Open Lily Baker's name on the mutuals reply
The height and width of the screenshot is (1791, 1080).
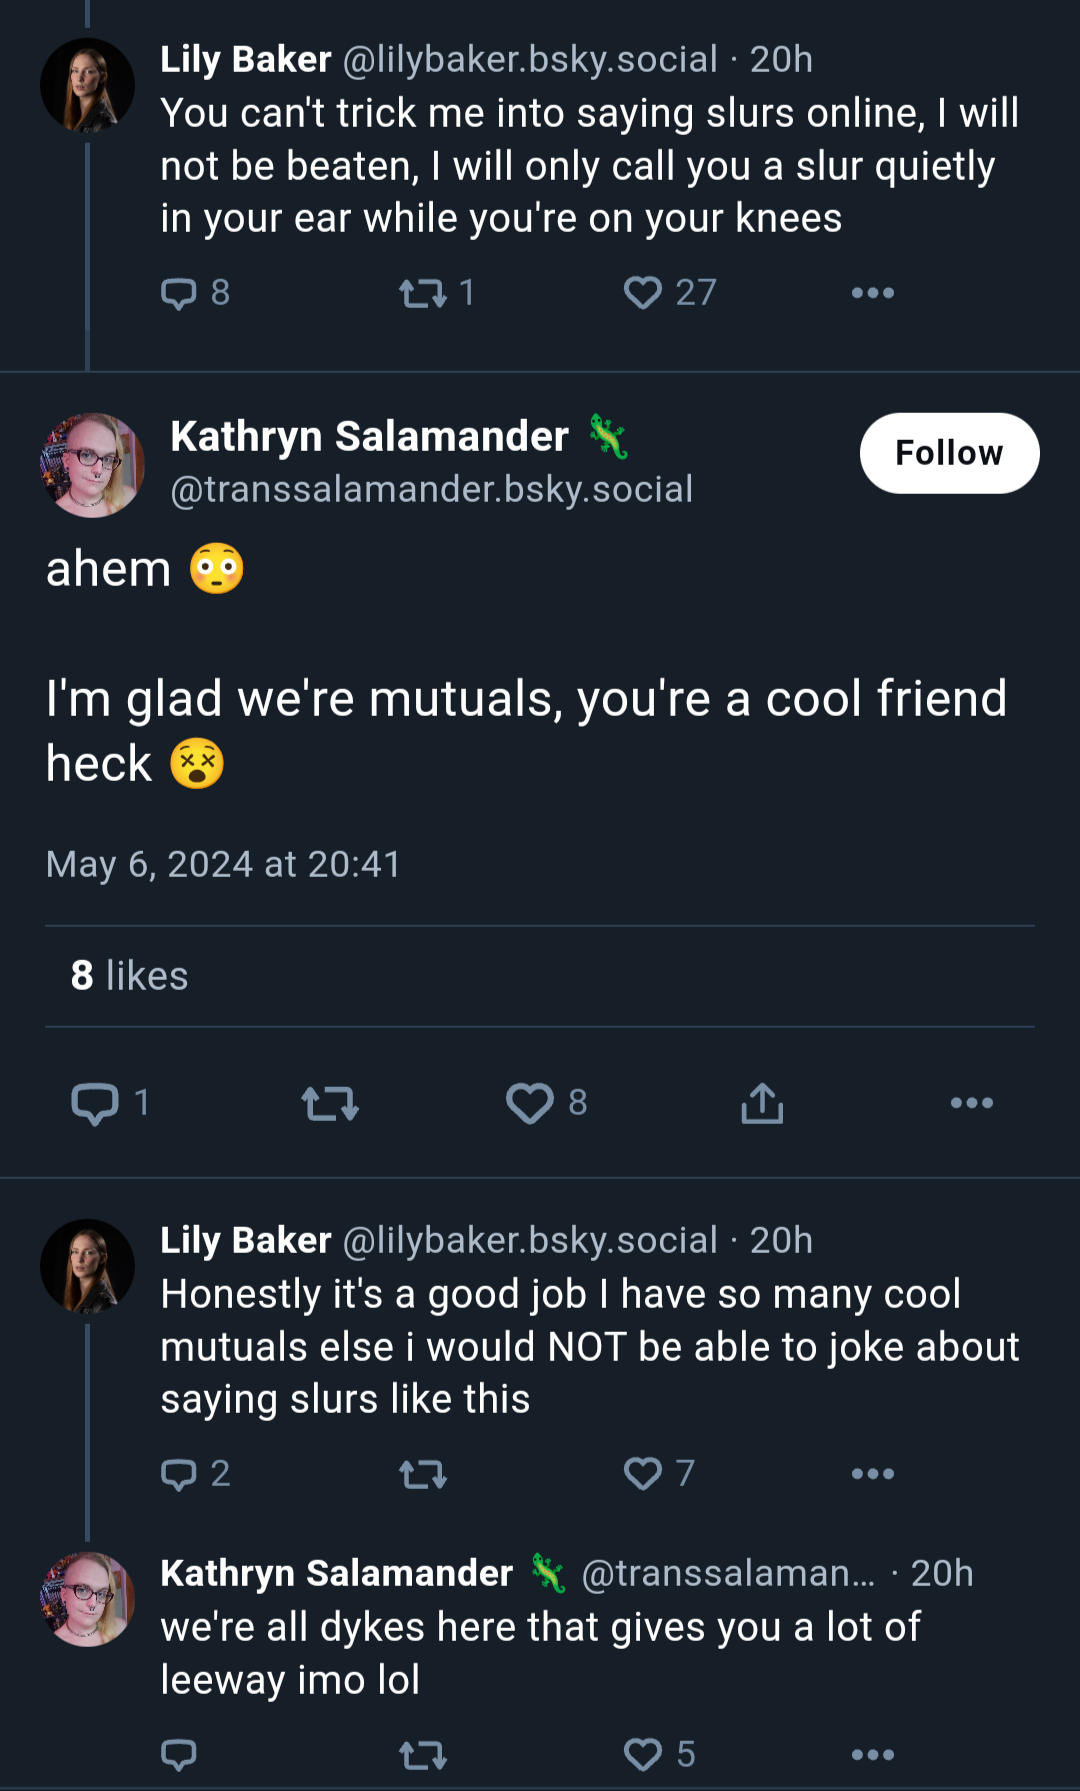point(246,1241)
